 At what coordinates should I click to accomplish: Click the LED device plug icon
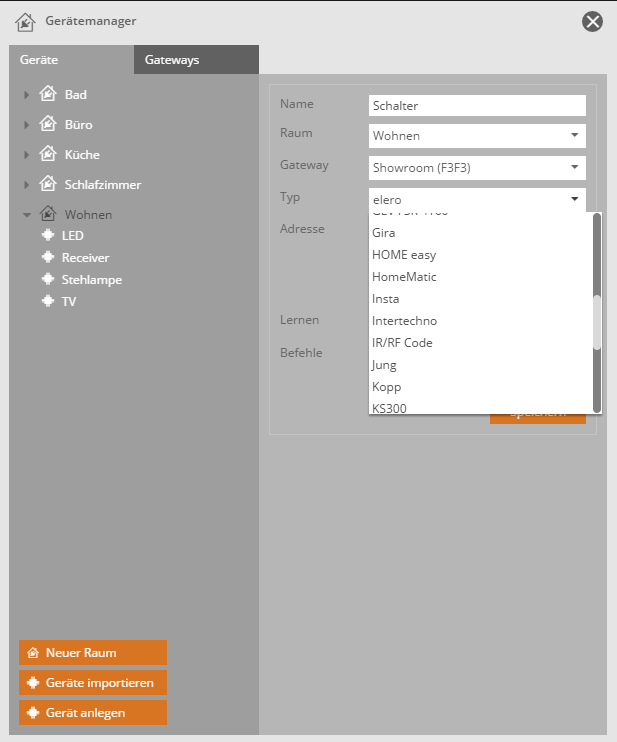46,236
